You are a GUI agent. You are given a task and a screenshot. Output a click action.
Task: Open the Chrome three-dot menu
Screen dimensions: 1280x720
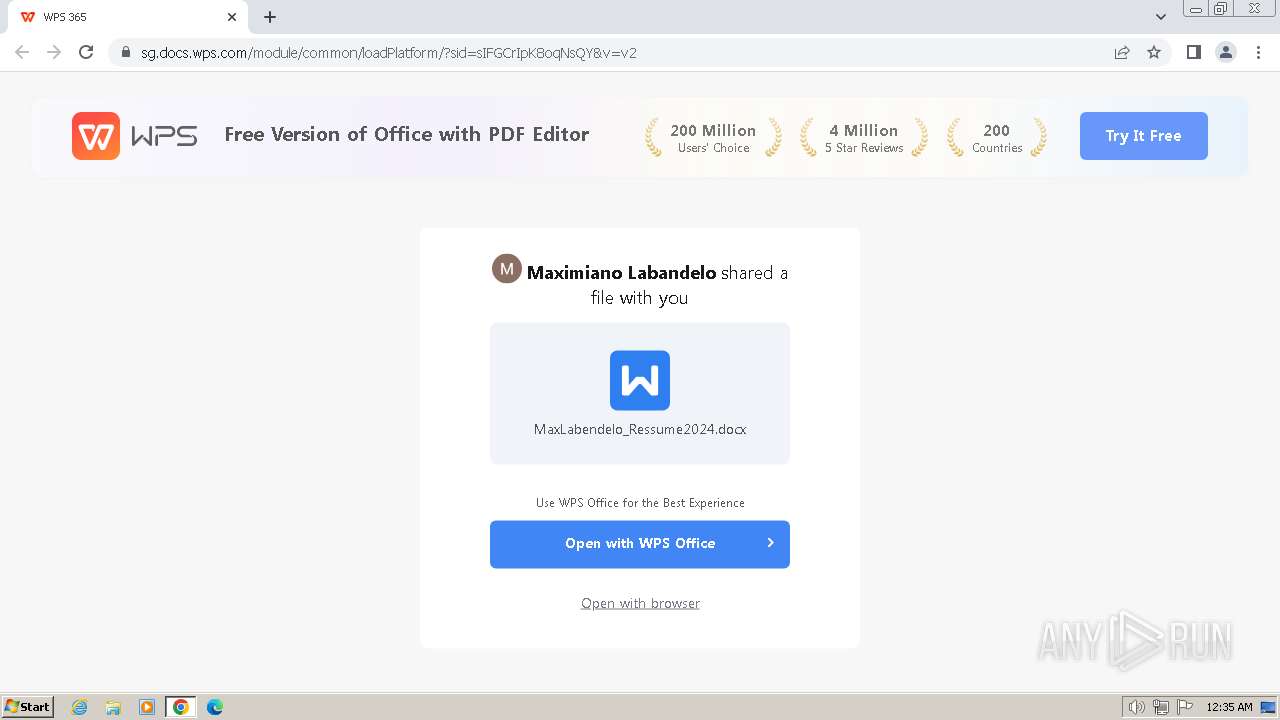click(x=1258, y=52)
